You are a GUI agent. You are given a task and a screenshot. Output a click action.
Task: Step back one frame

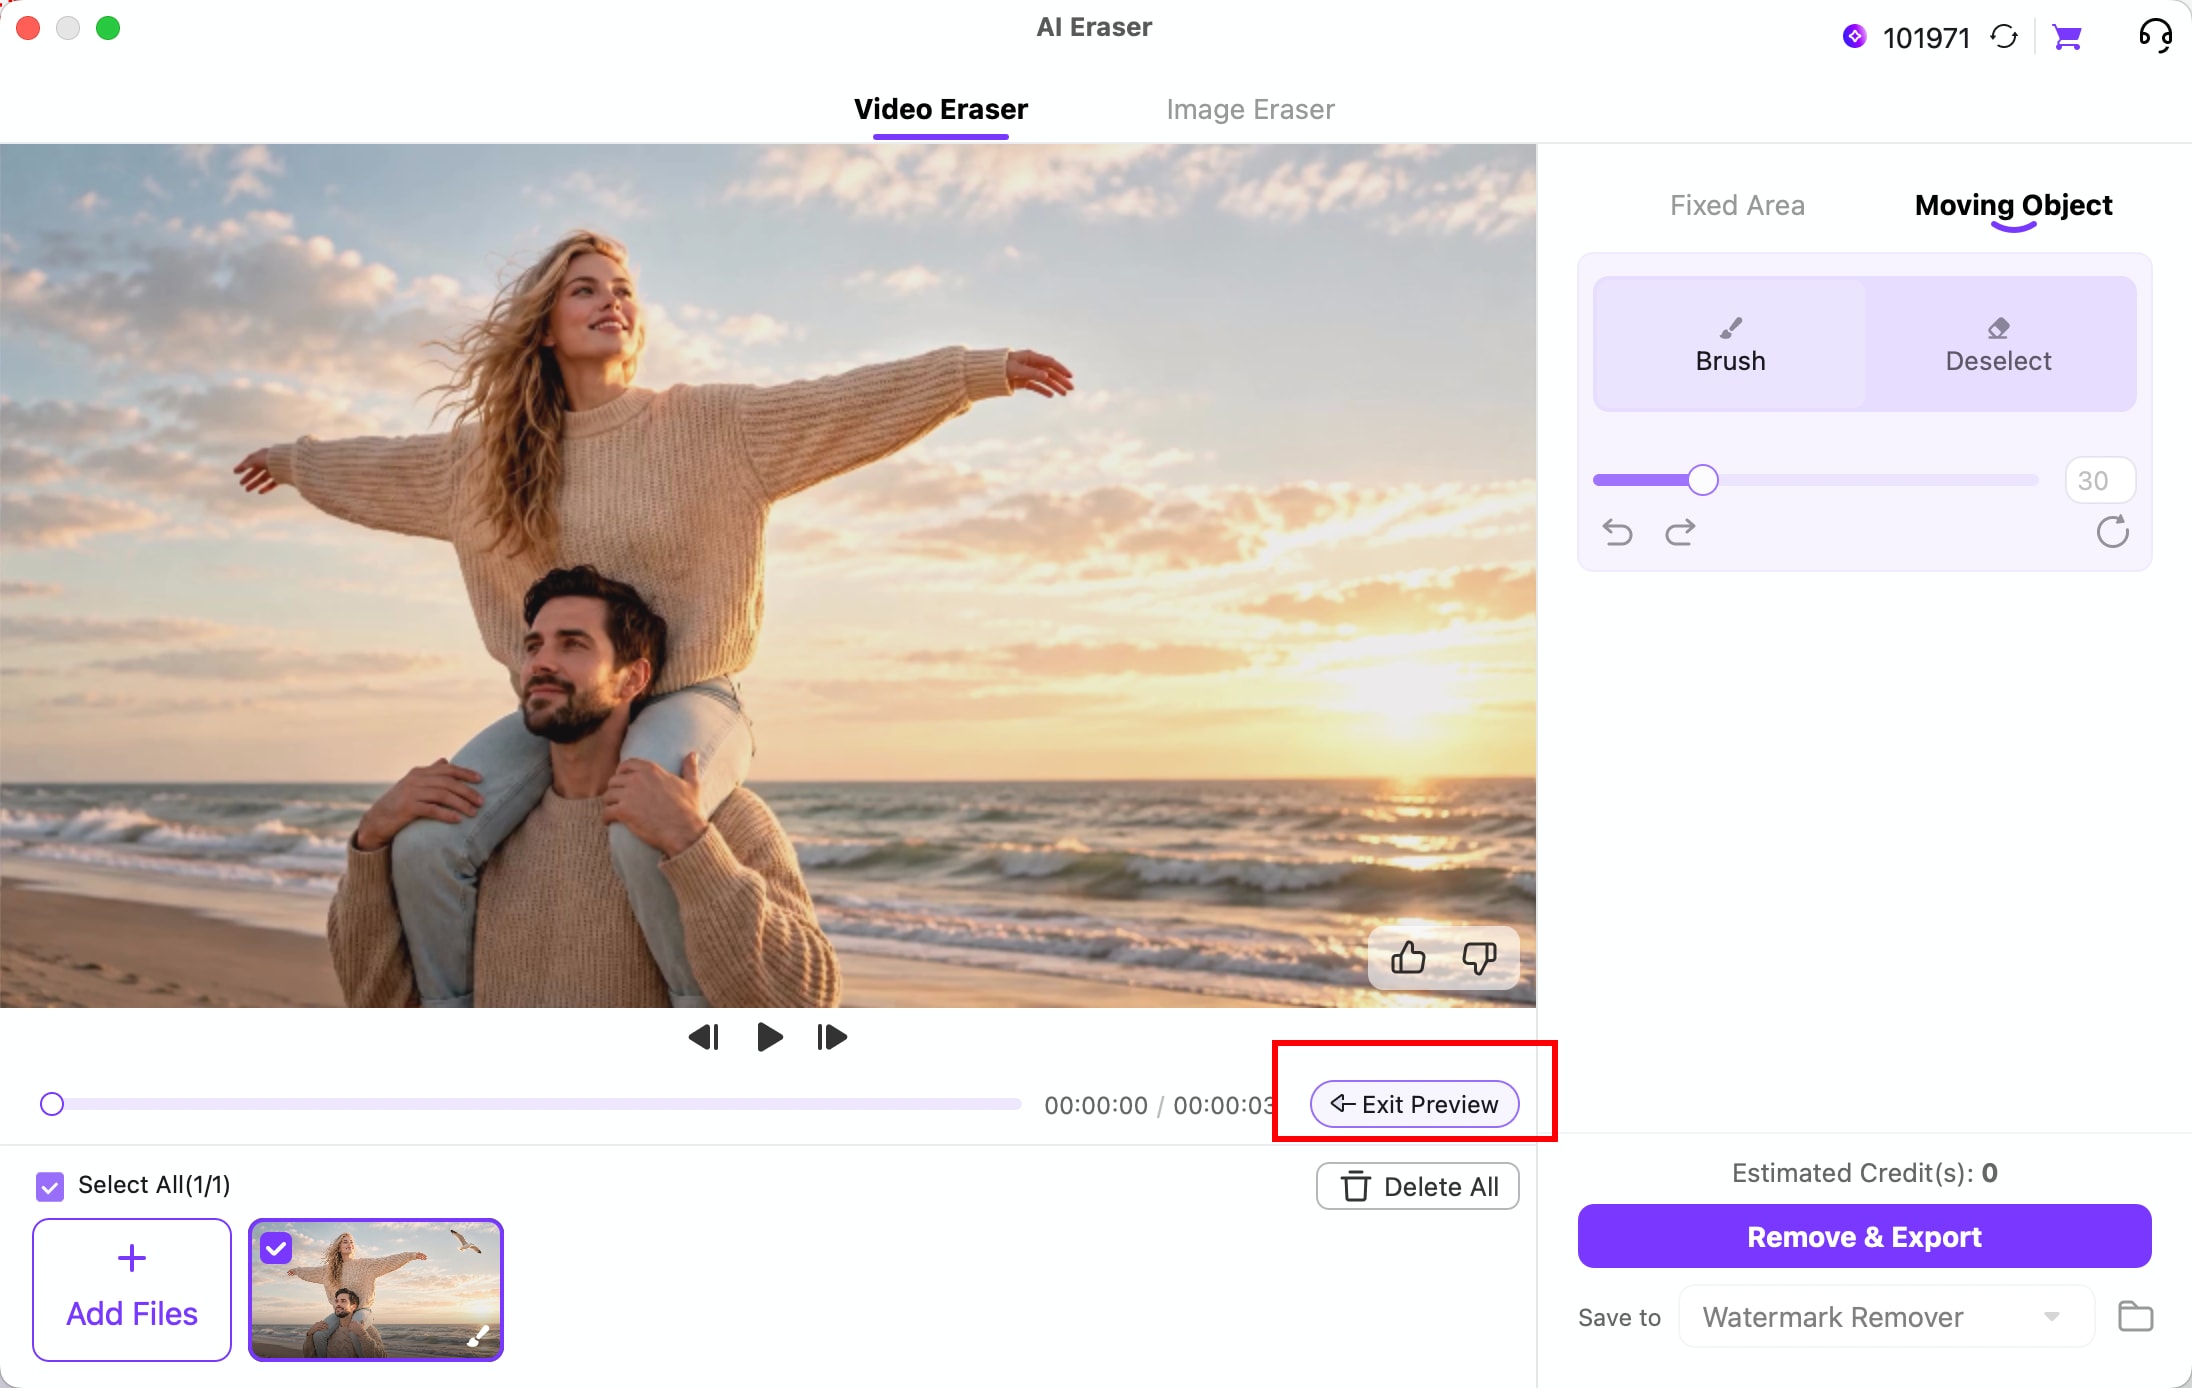[x=704, y=1037]
